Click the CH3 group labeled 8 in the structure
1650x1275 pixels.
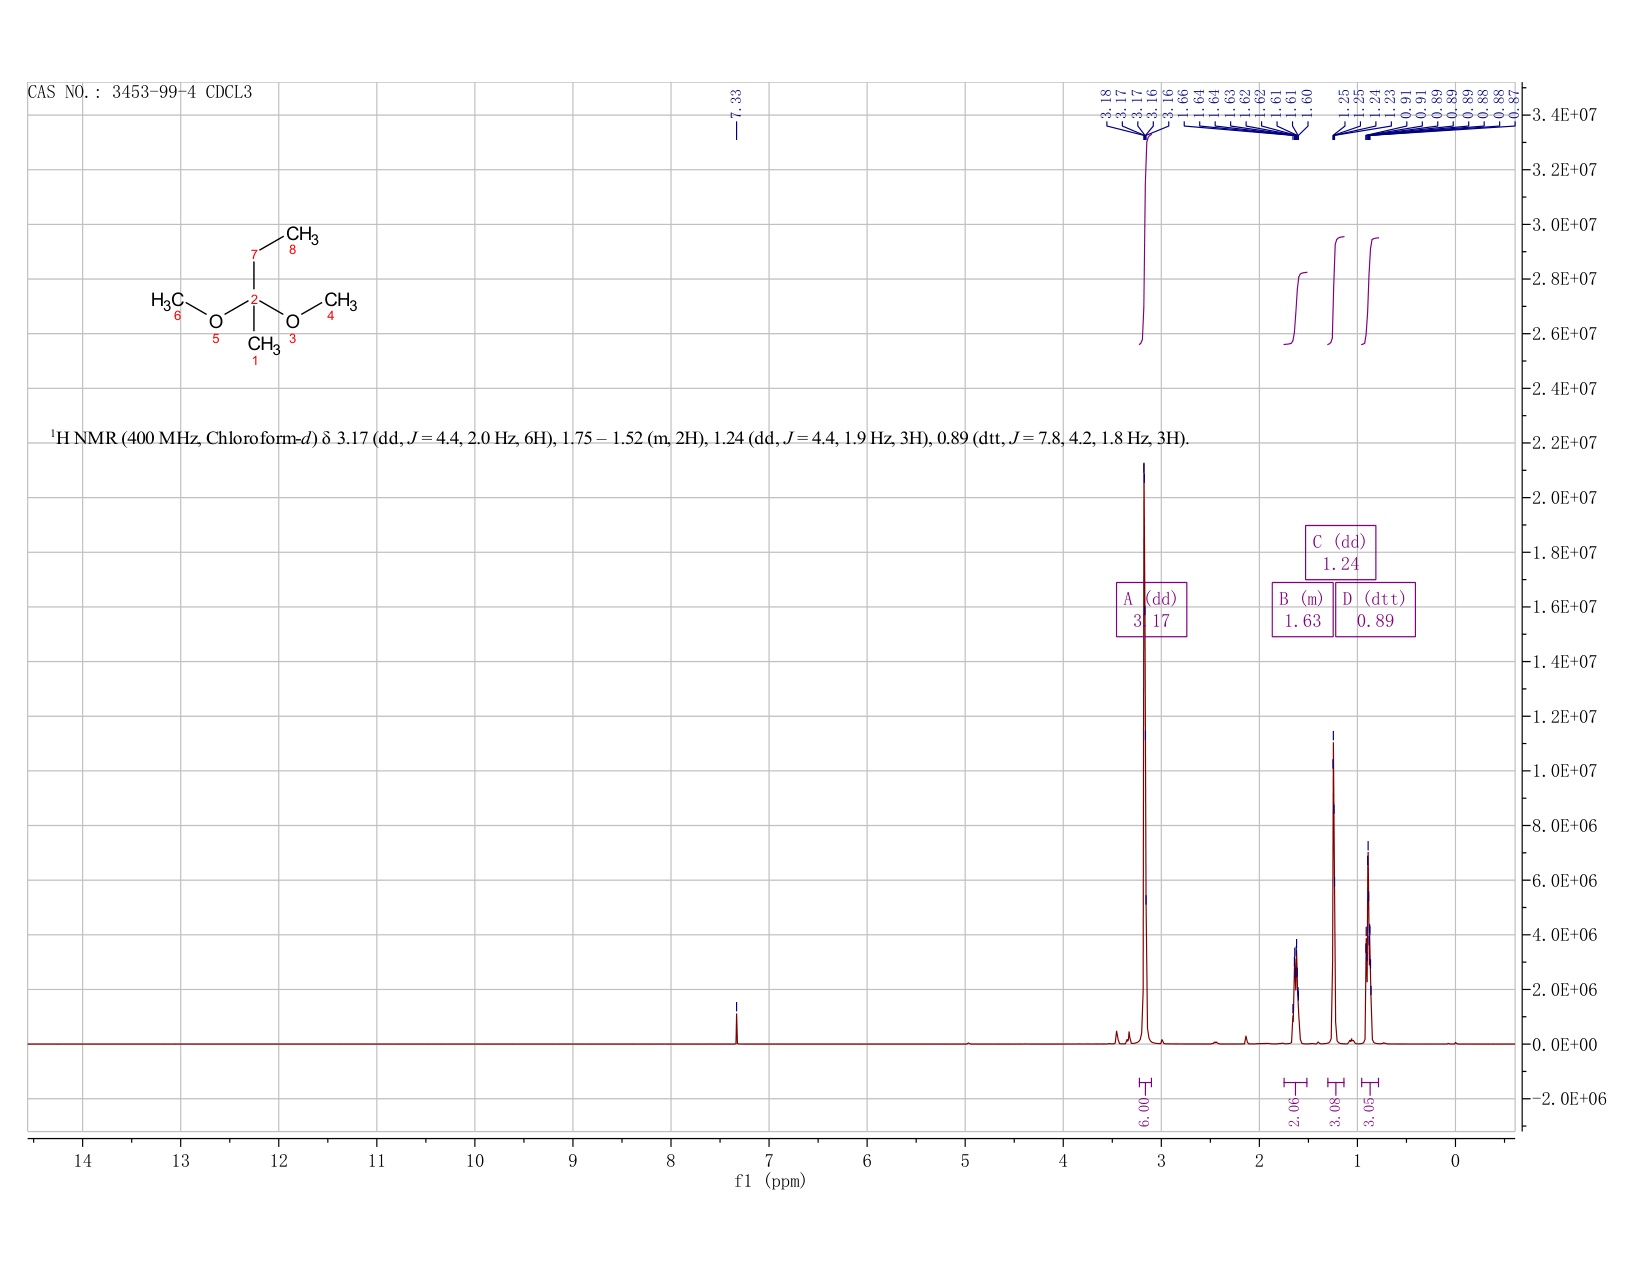click(x=302, y=236)
